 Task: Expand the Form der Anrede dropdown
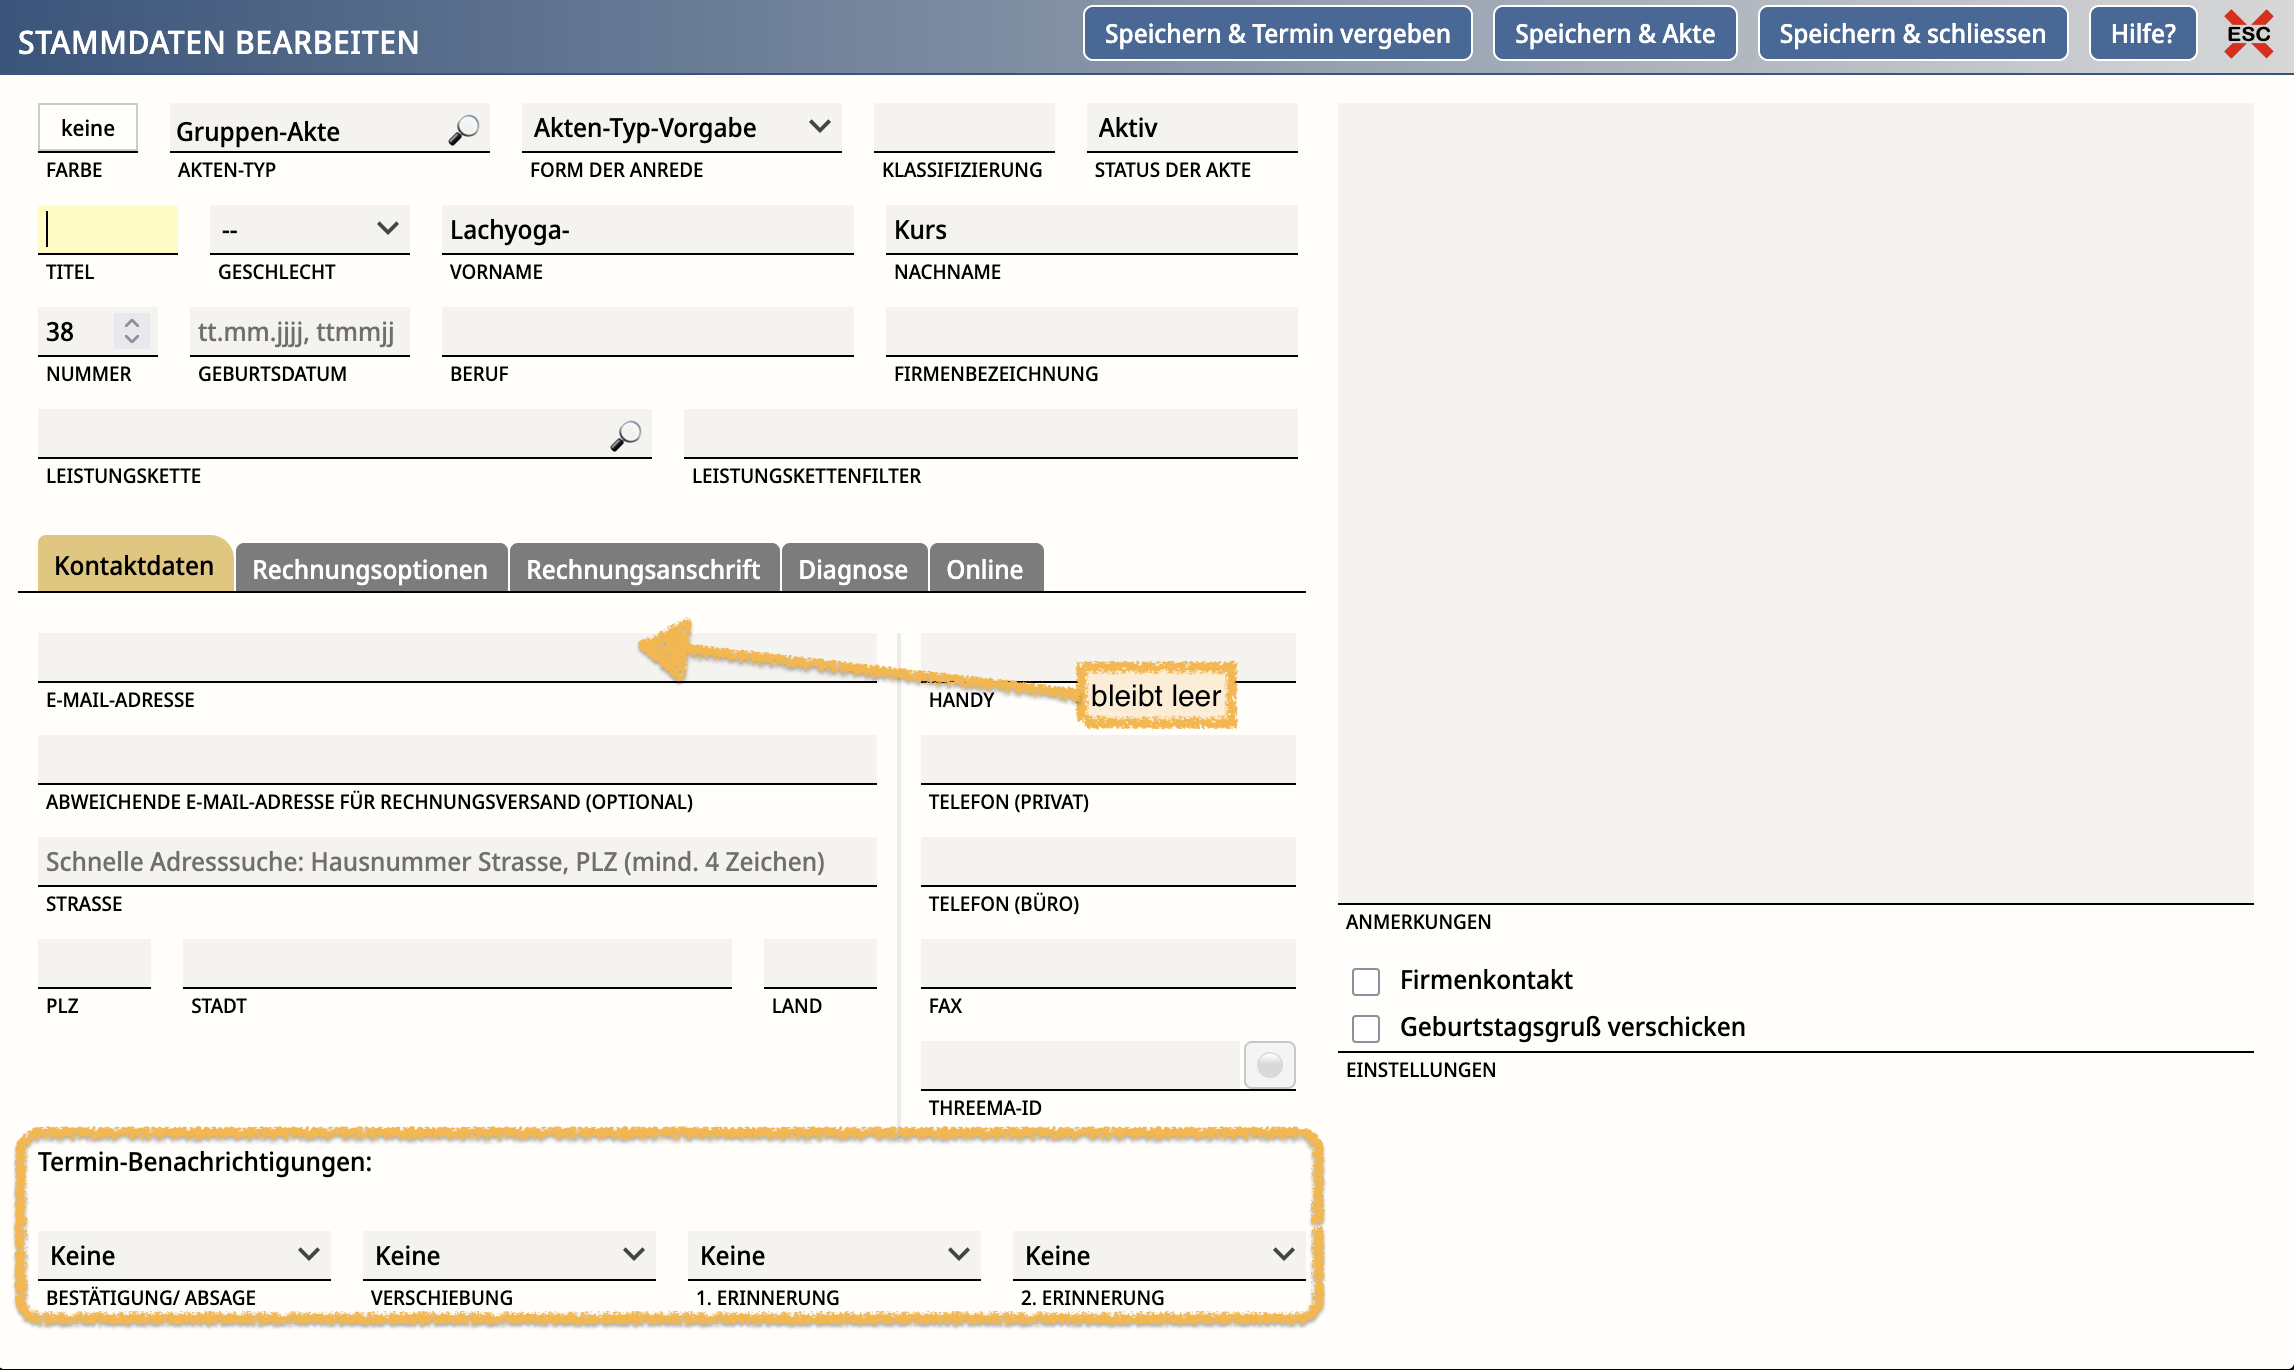(x=681, y=128)
